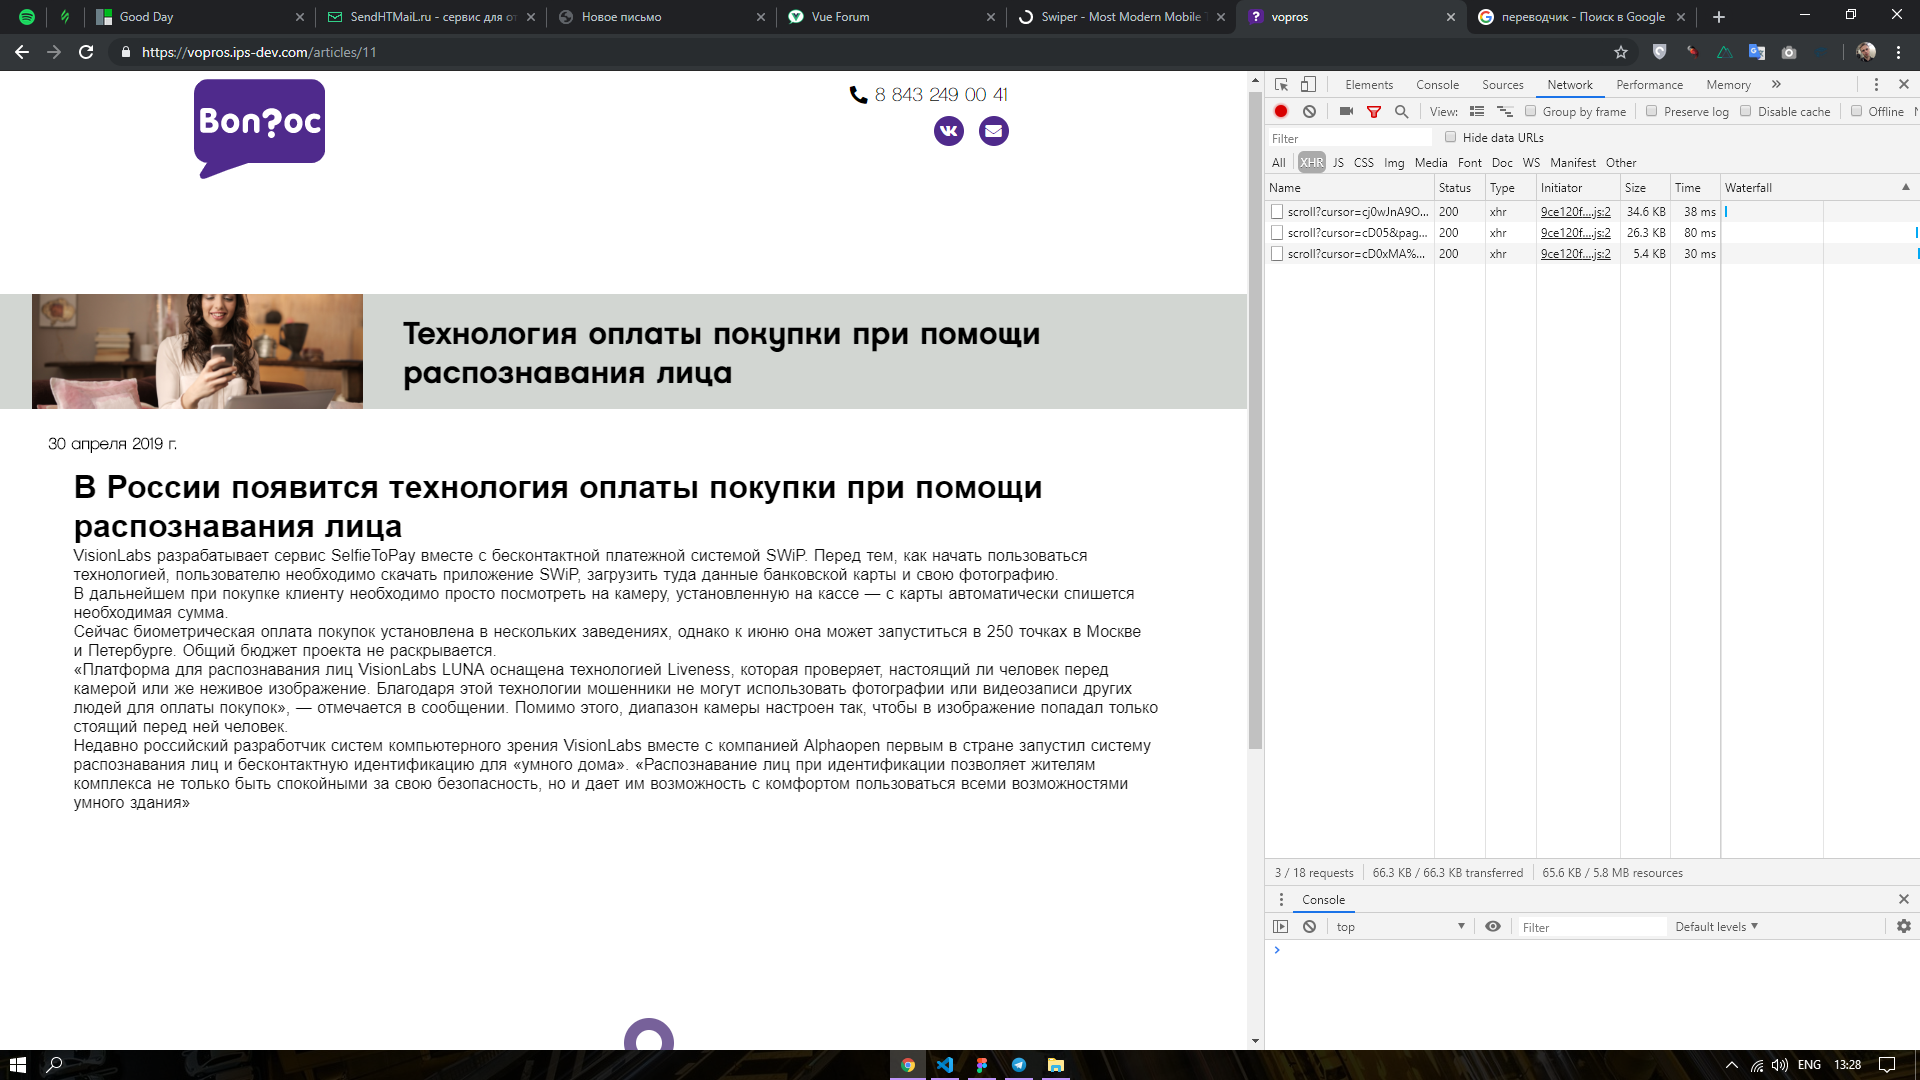The height and width of the screenshot is (1080, 1920).
Task: Open Visual Studio Code from taskbar
Action: [945, 1065]
